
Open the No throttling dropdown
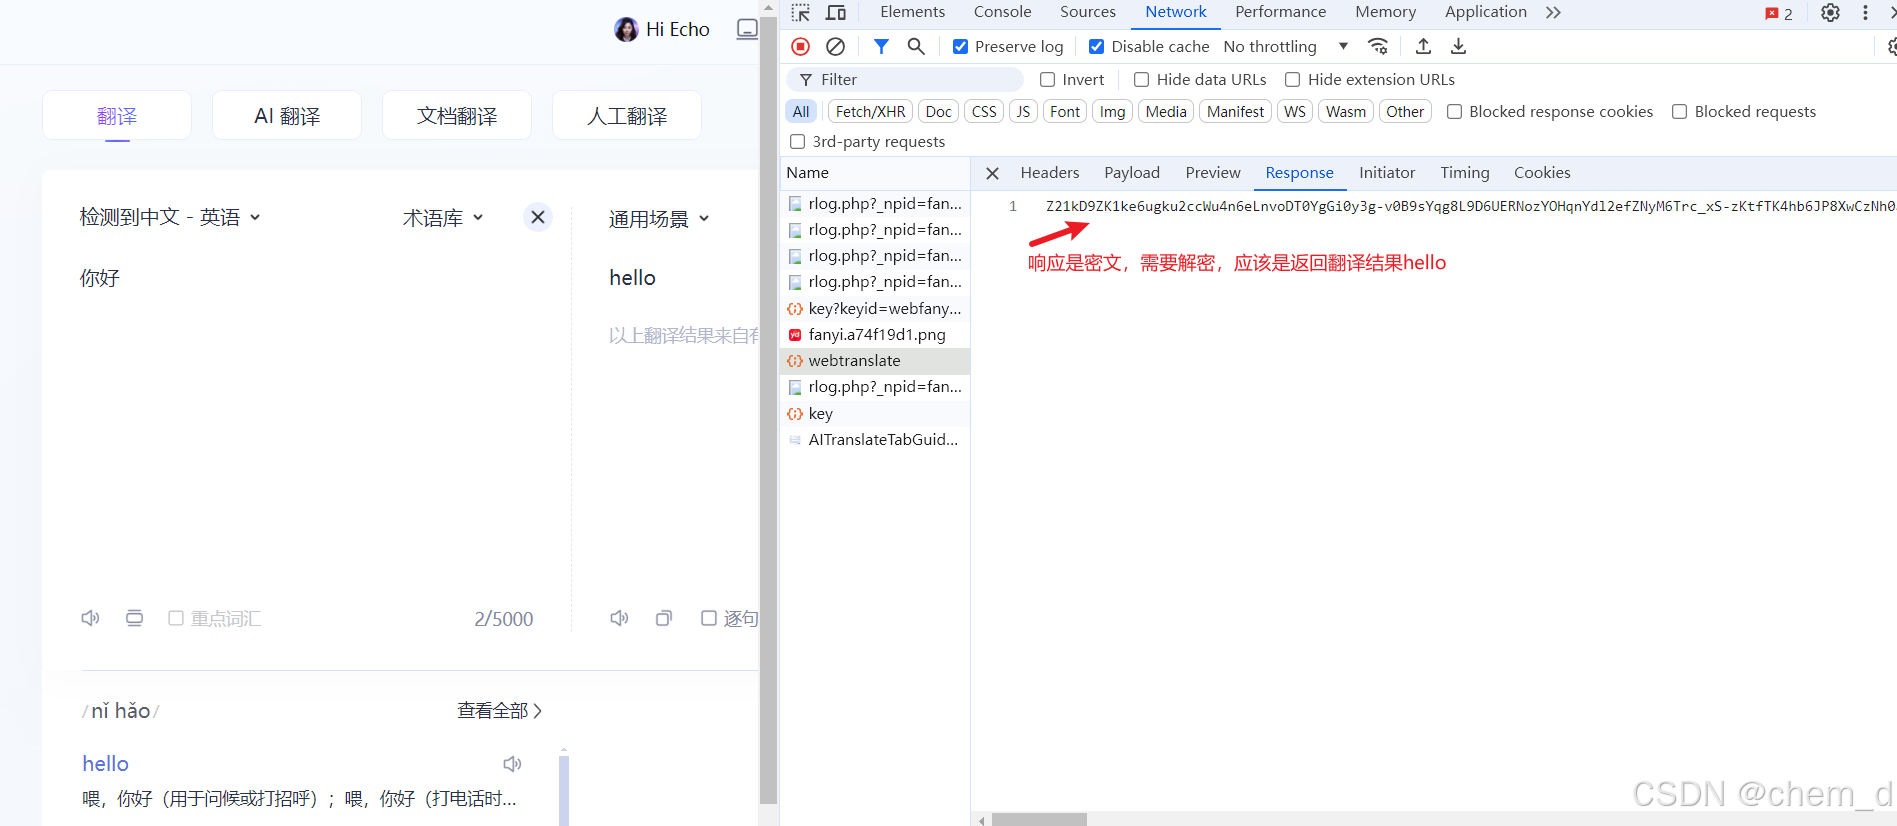pyautogui.click(x=1285, y=47)
